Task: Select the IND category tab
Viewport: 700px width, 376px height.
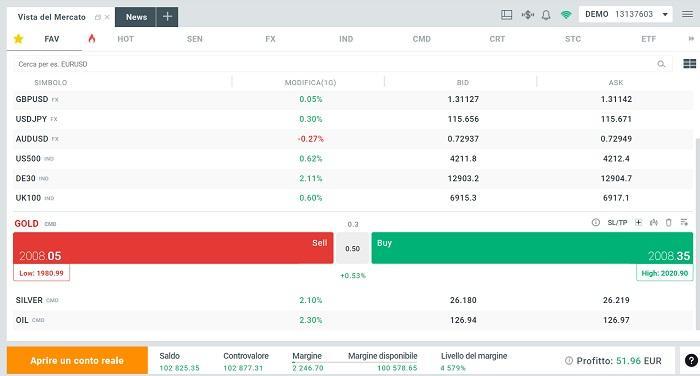Action: 346,39
